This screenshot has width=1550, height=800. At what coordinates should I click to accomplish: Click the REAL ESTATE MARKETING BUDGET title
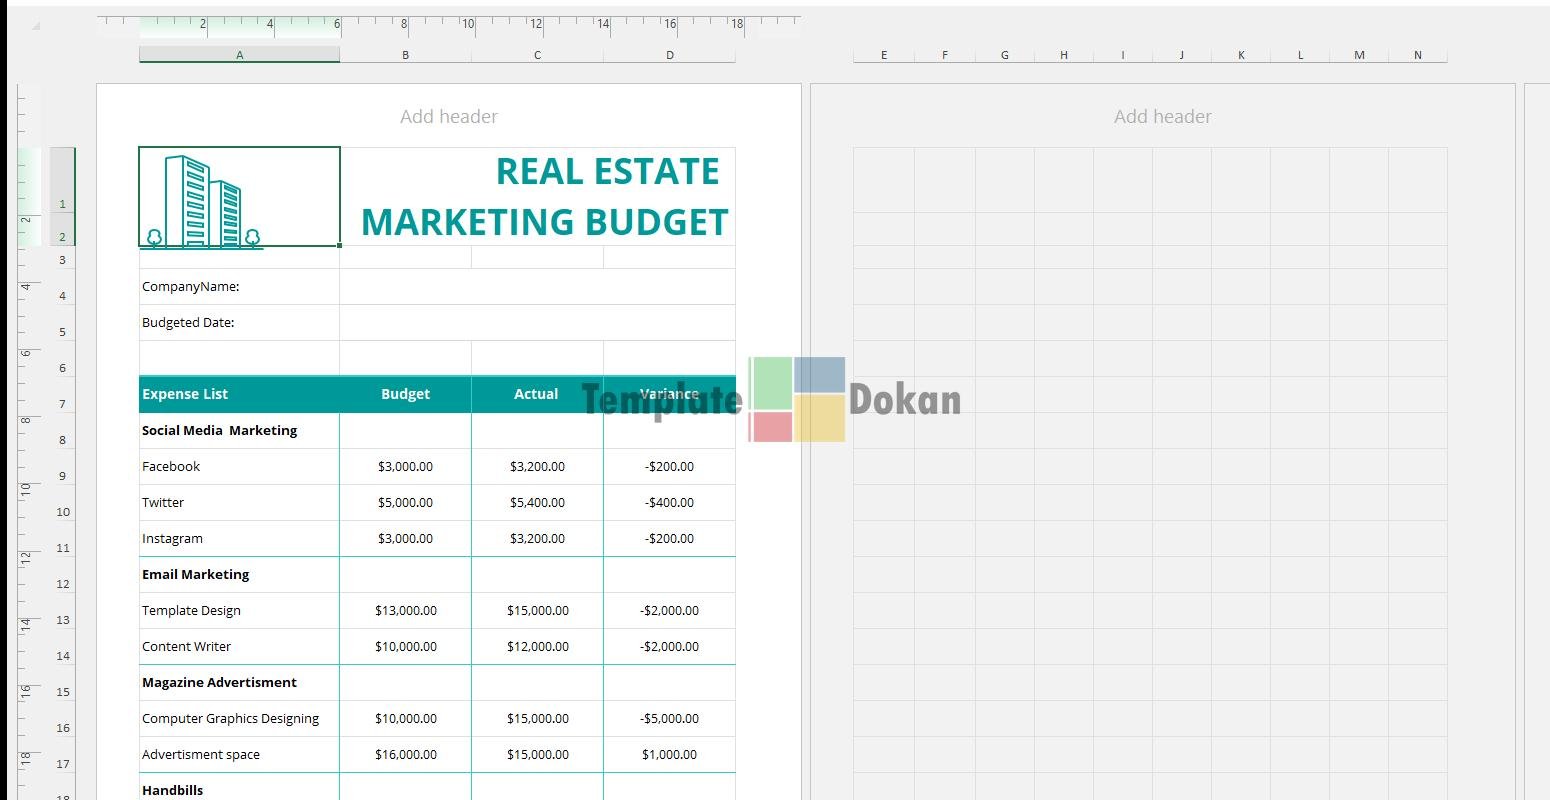pos(543,197)
